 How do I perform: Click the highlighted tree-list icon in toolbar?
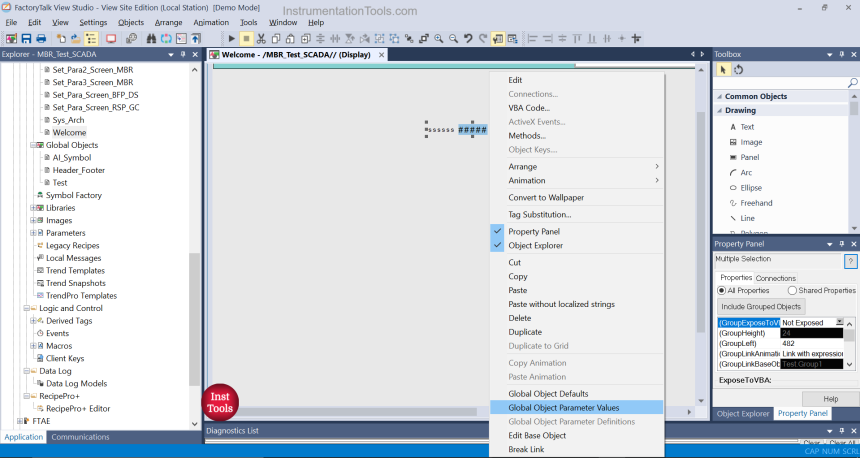pyautogui.click(x=91, y=38)
